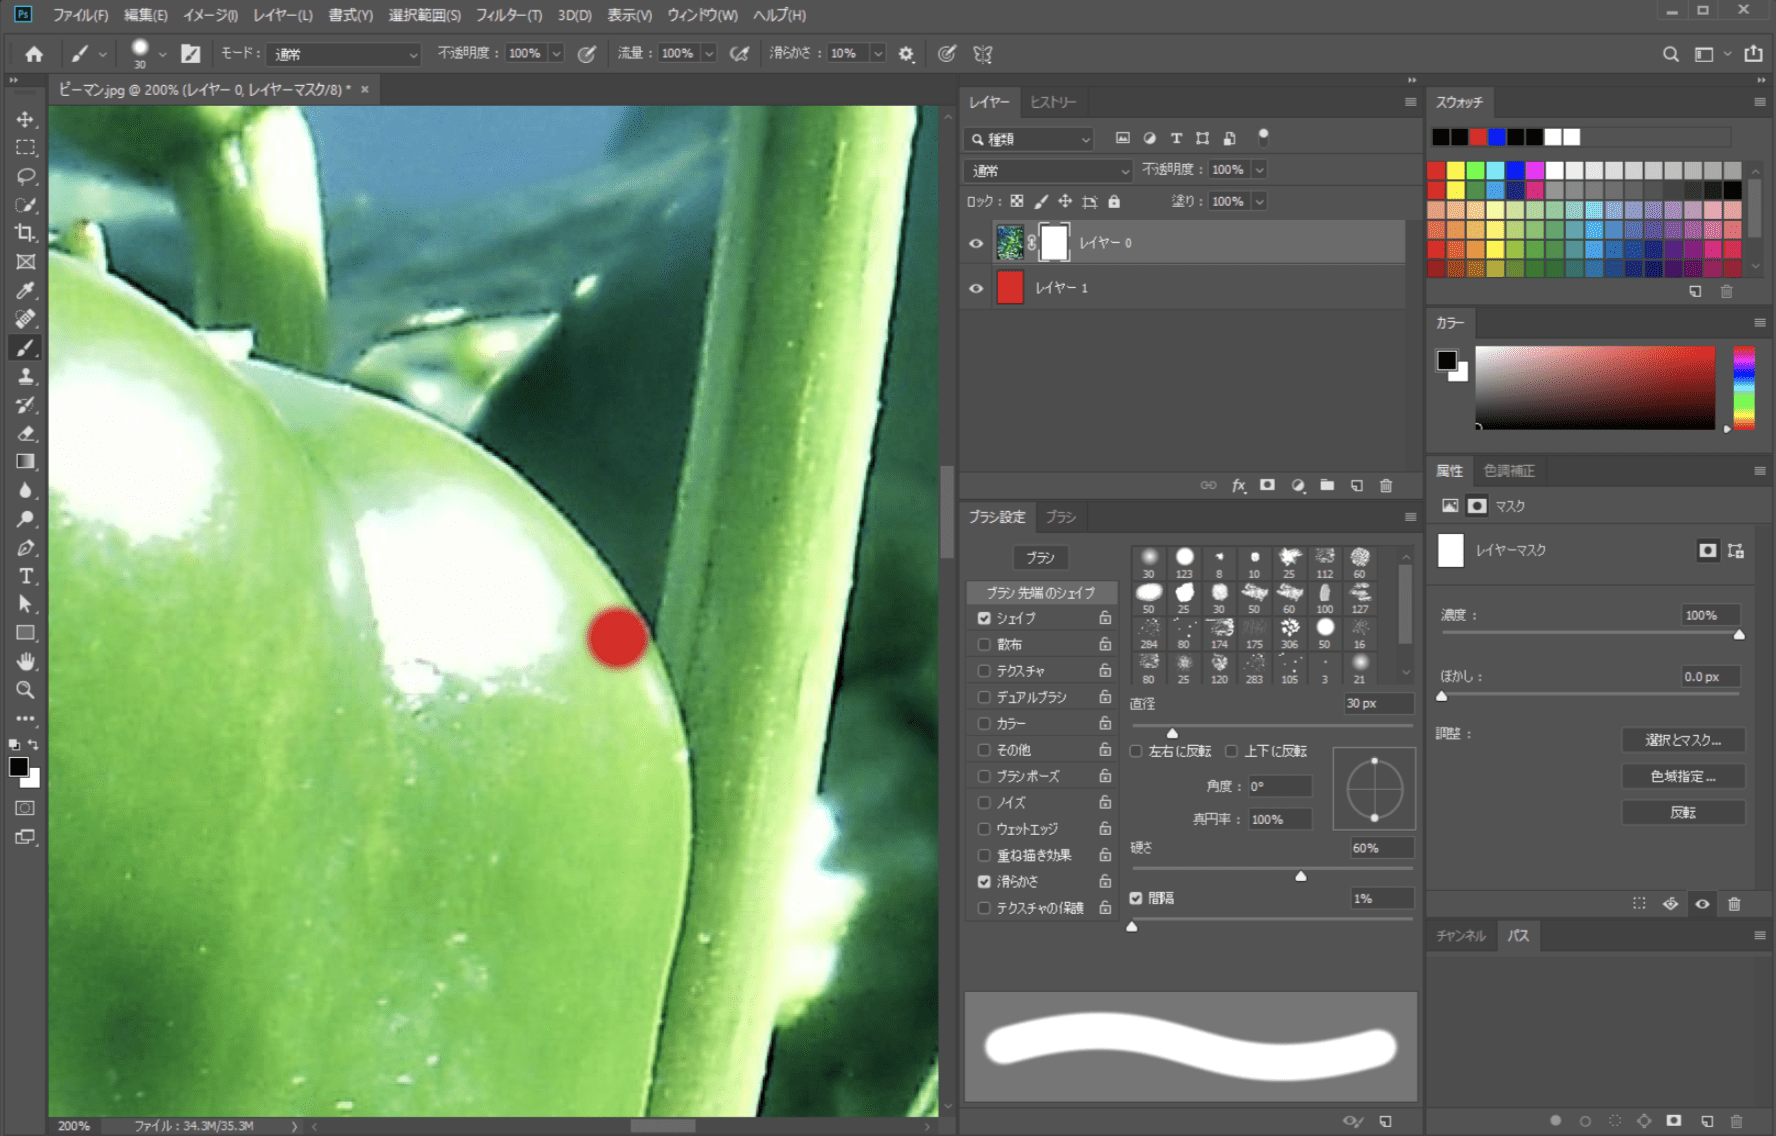Viewport: 1776px width, 1136px height.
Task: Click the 反転 button in properties
Action: point(1683,812)
